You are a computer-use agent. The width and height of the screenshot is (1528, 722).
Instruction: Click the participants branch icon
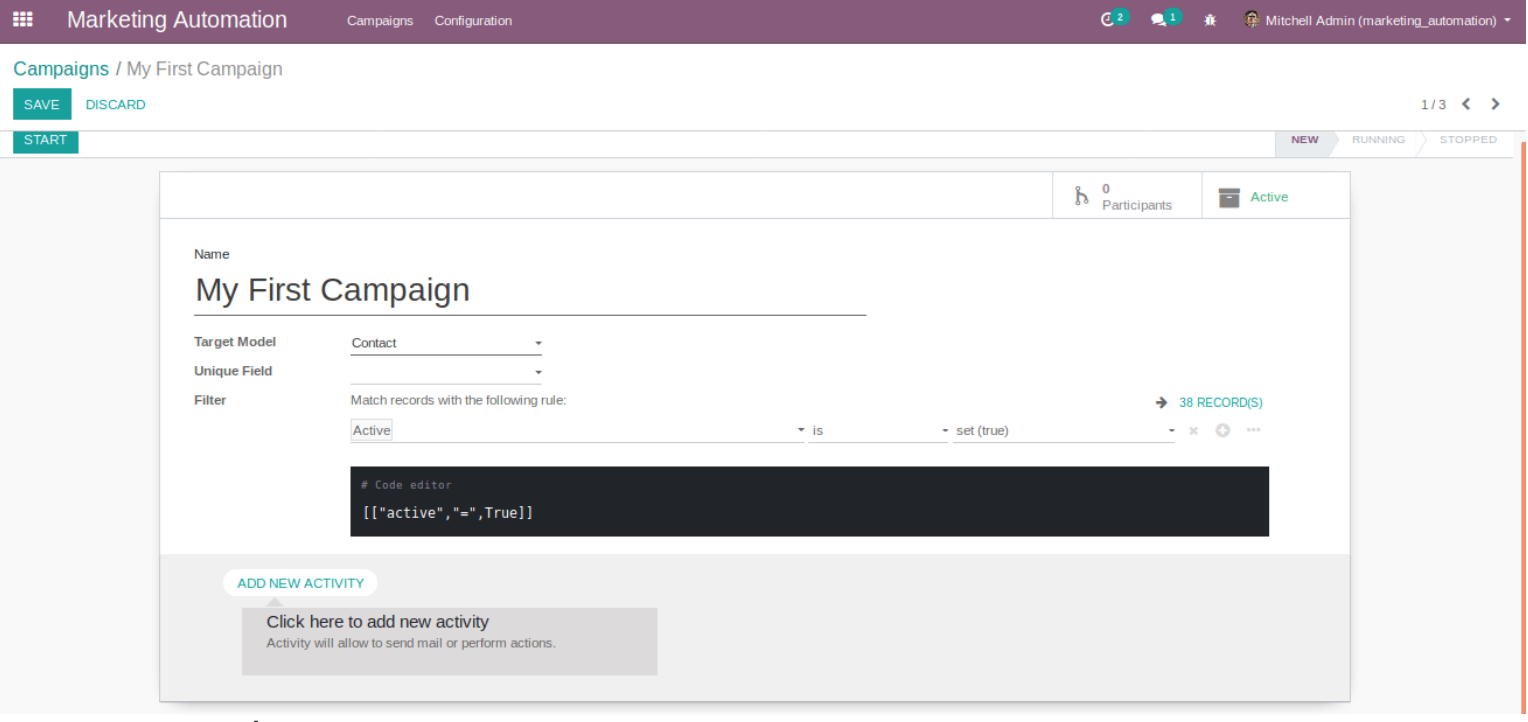pyautogui.click(x=1081, y=196)
